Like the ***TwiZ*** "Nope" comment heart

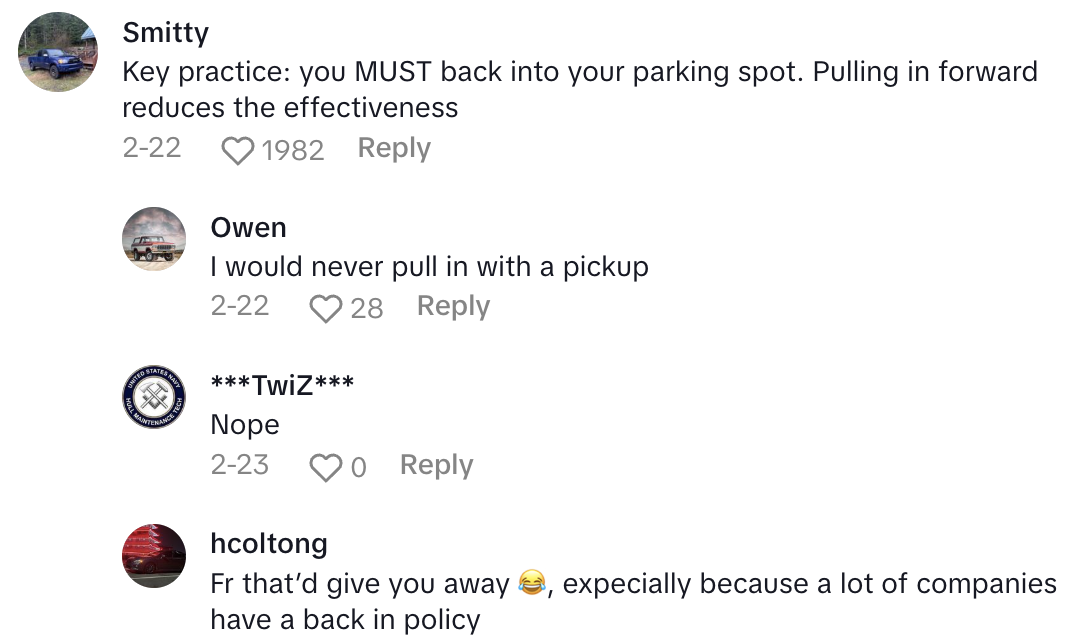coord(325,467)
